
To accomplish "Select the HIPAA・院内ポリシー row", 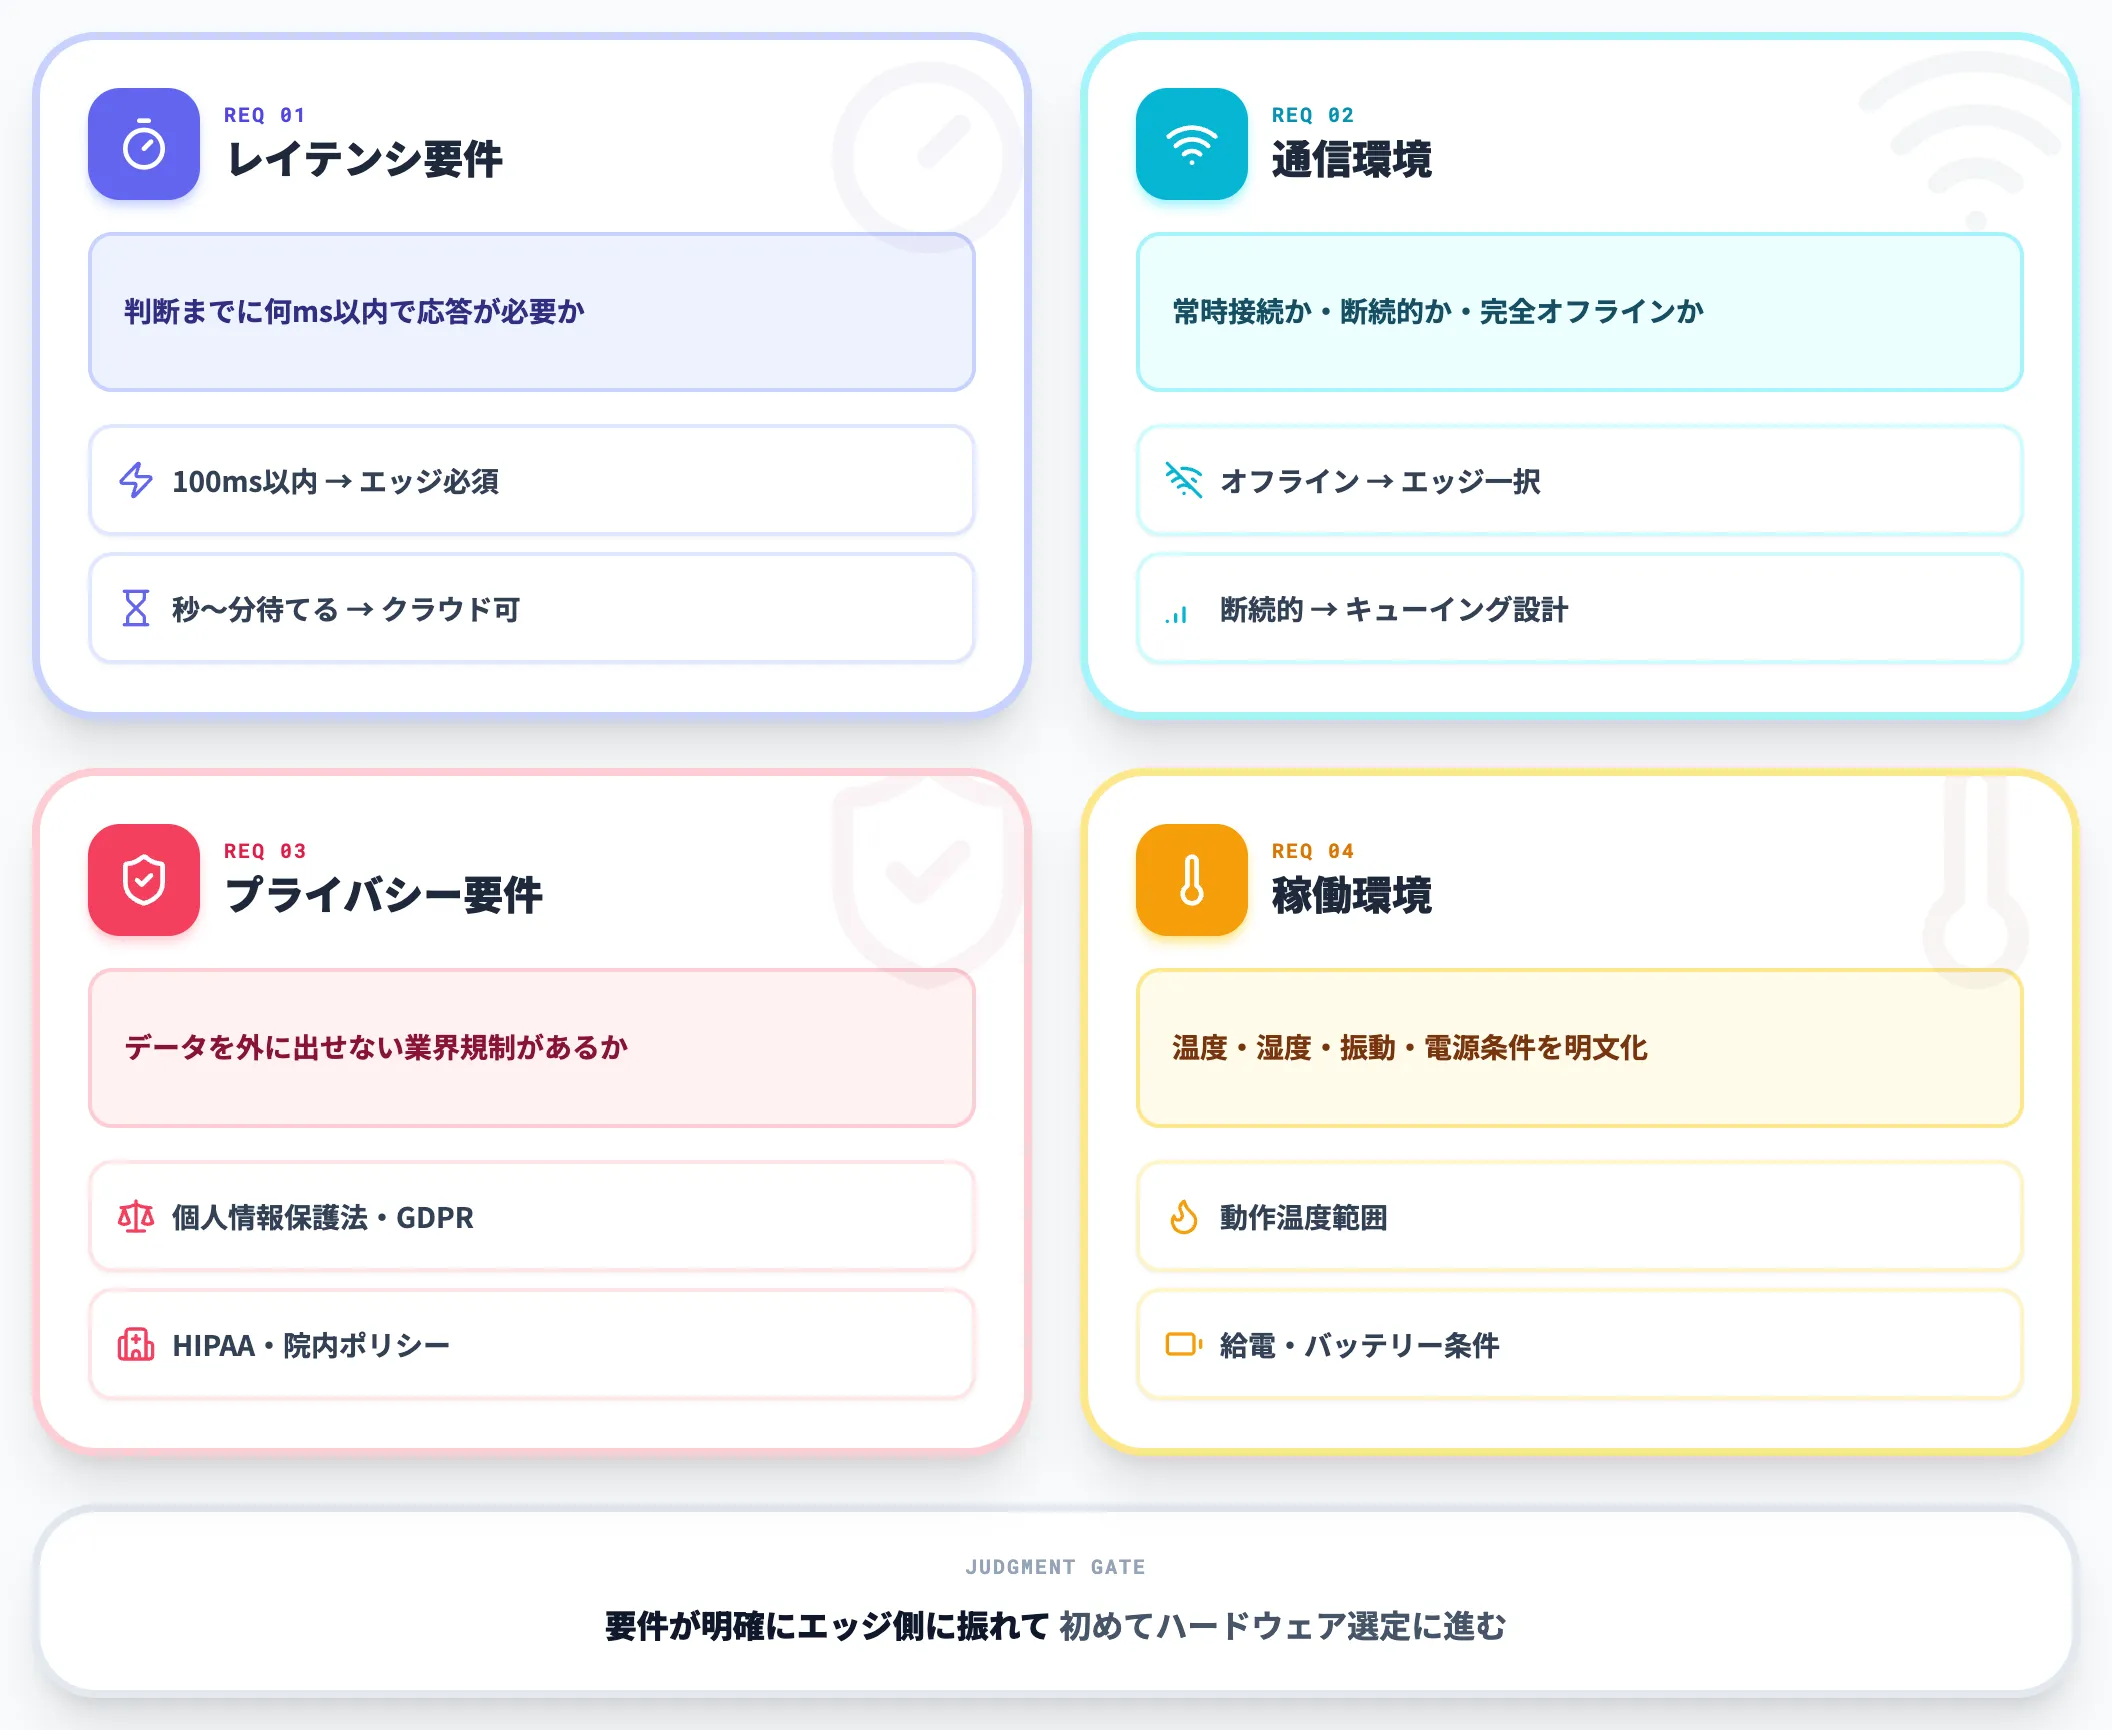I will coord(532,1345).
